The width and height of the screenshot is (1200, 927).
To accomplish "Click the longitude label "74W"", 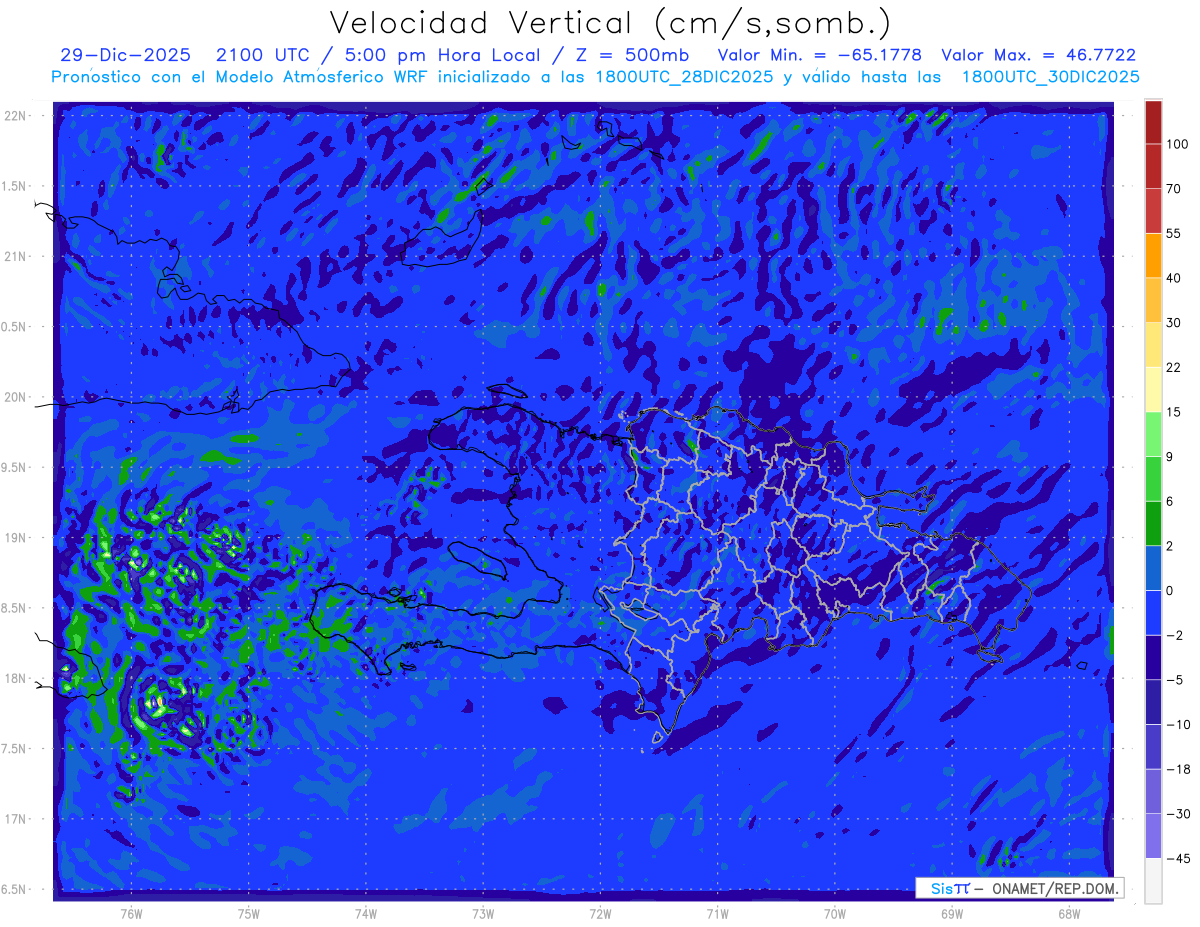I will click(x=366, y=914).
